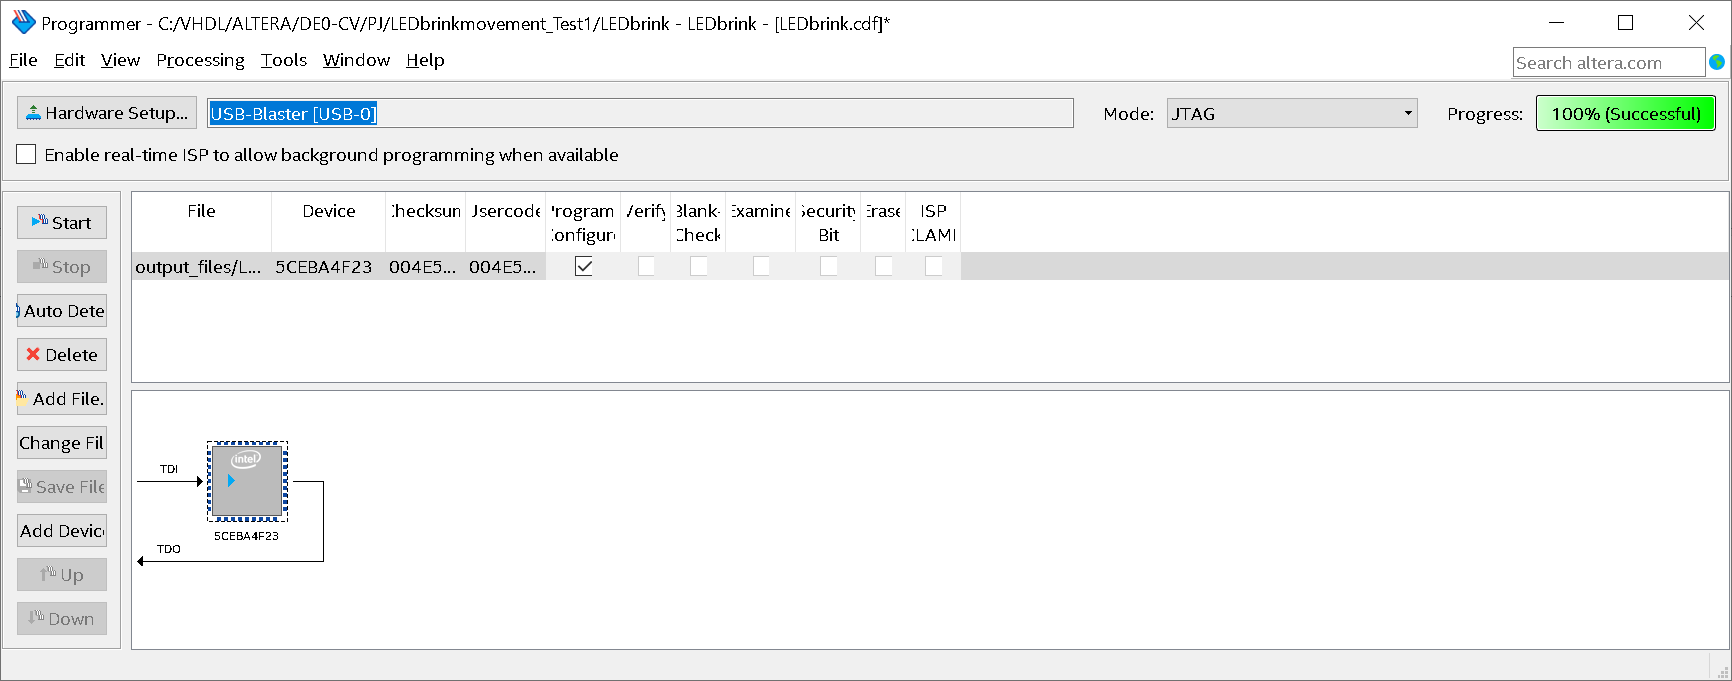Open the Tools menu

284,60
